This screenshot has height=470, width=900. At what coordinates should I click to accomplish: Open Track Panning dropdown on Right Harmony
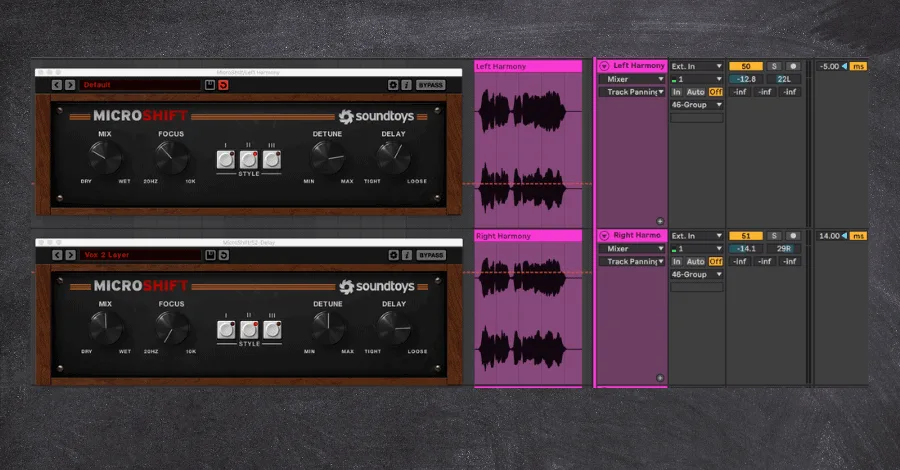pyautogui.click(x=632, y=261)
